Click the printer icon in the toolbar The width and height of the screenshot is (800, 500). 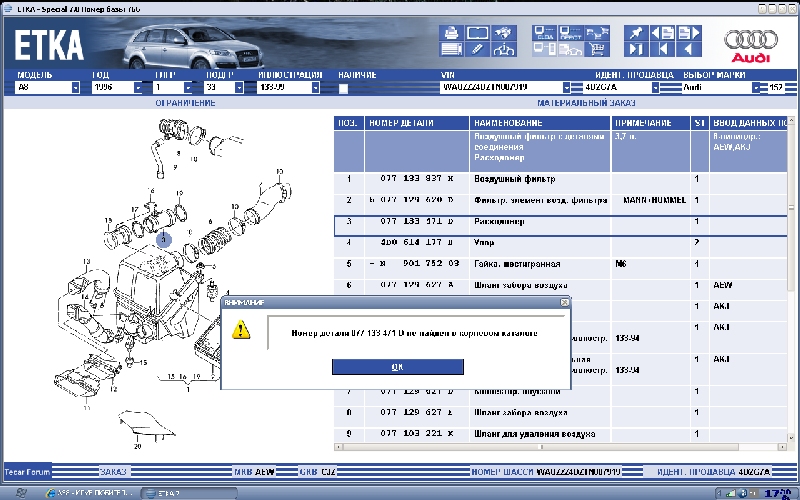452,32
